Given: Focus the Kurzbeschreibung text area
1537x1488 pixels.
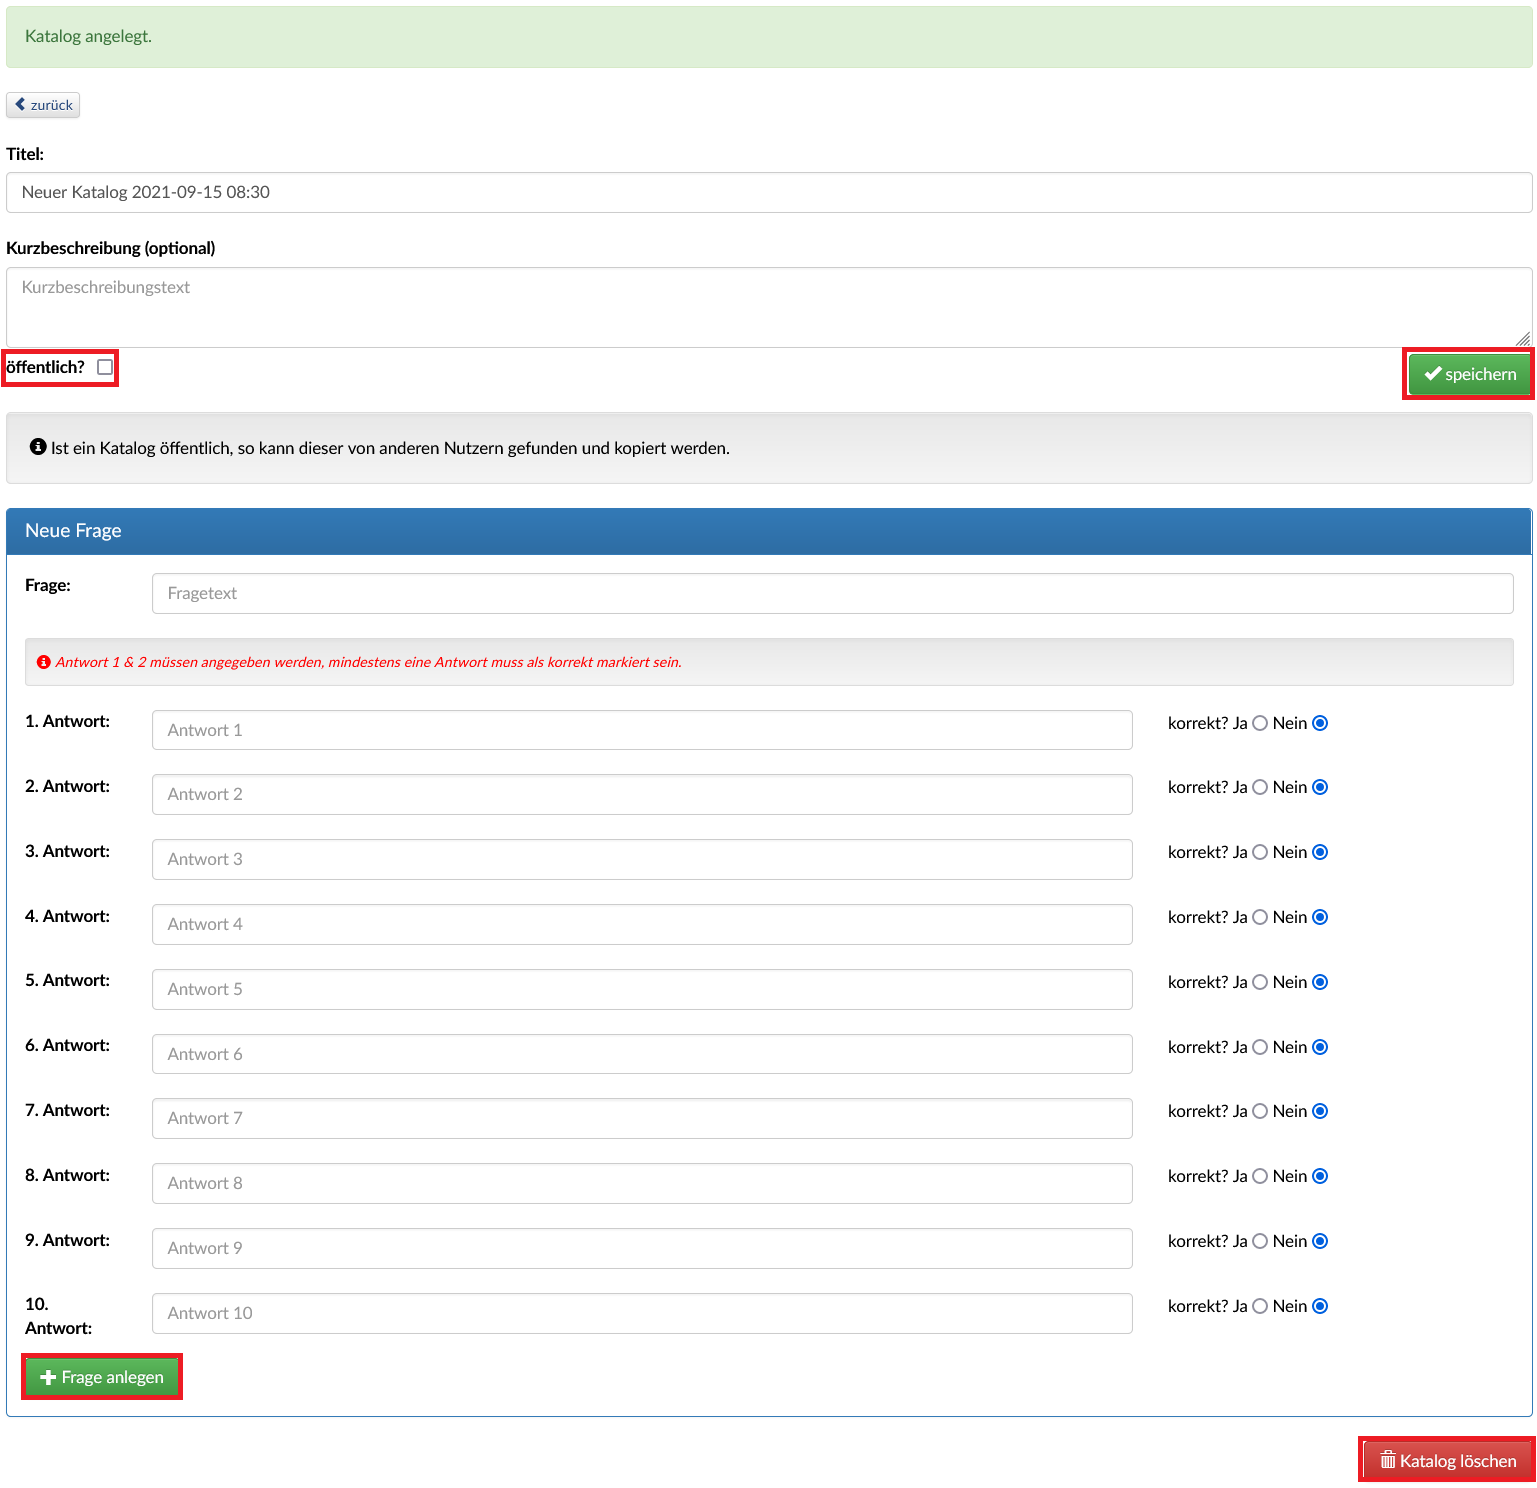Looking at the screenshot, I should tap(768, 306).
